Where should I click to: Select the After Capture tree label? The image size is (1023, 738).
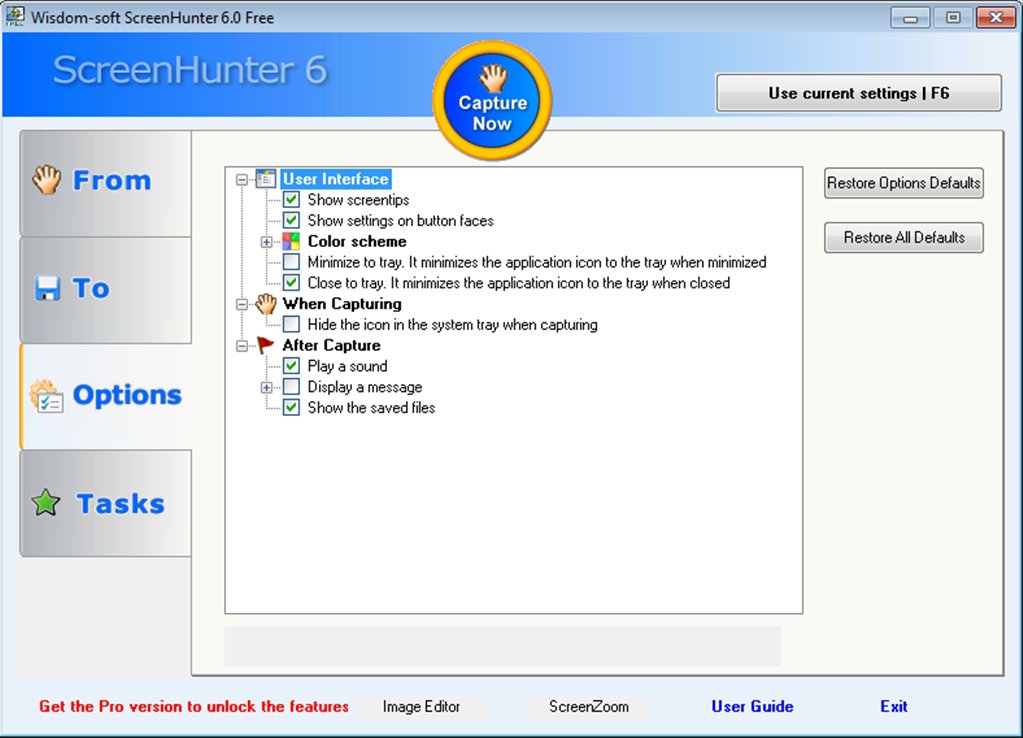(331, 345)
